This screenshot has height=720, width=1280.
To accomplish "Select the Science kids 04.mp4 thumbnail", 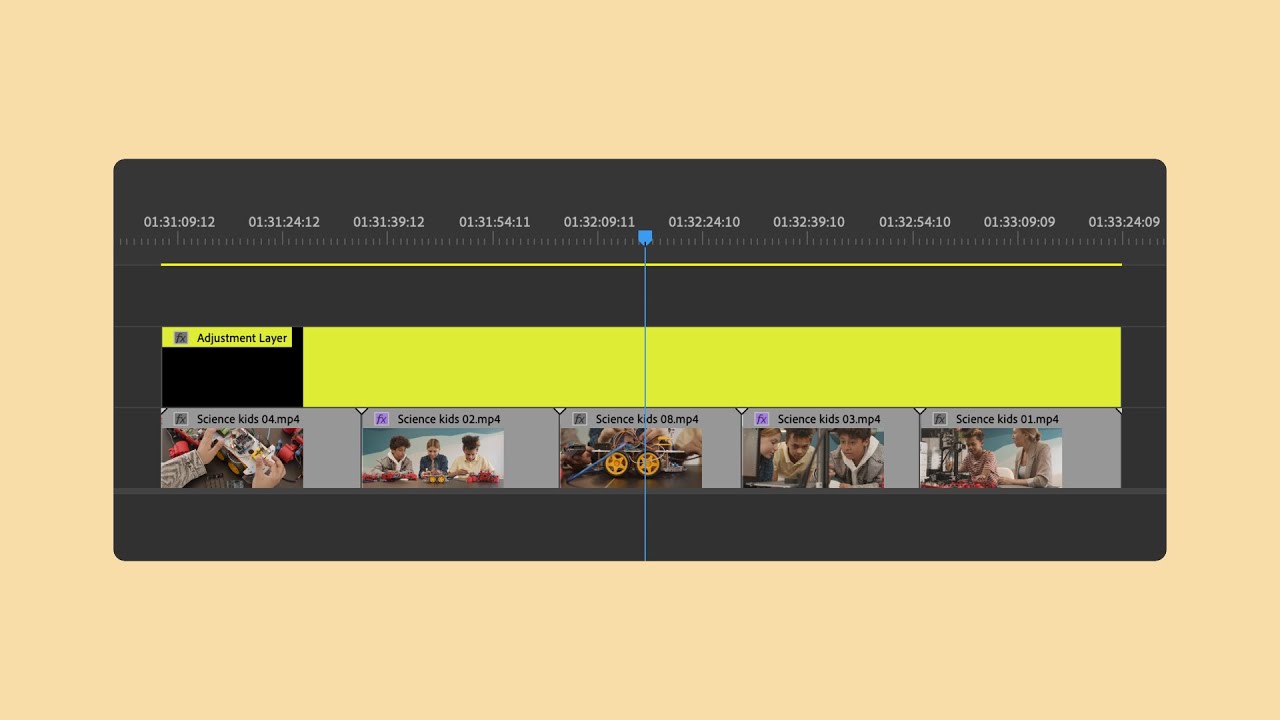I will click(x=232, y=458).
